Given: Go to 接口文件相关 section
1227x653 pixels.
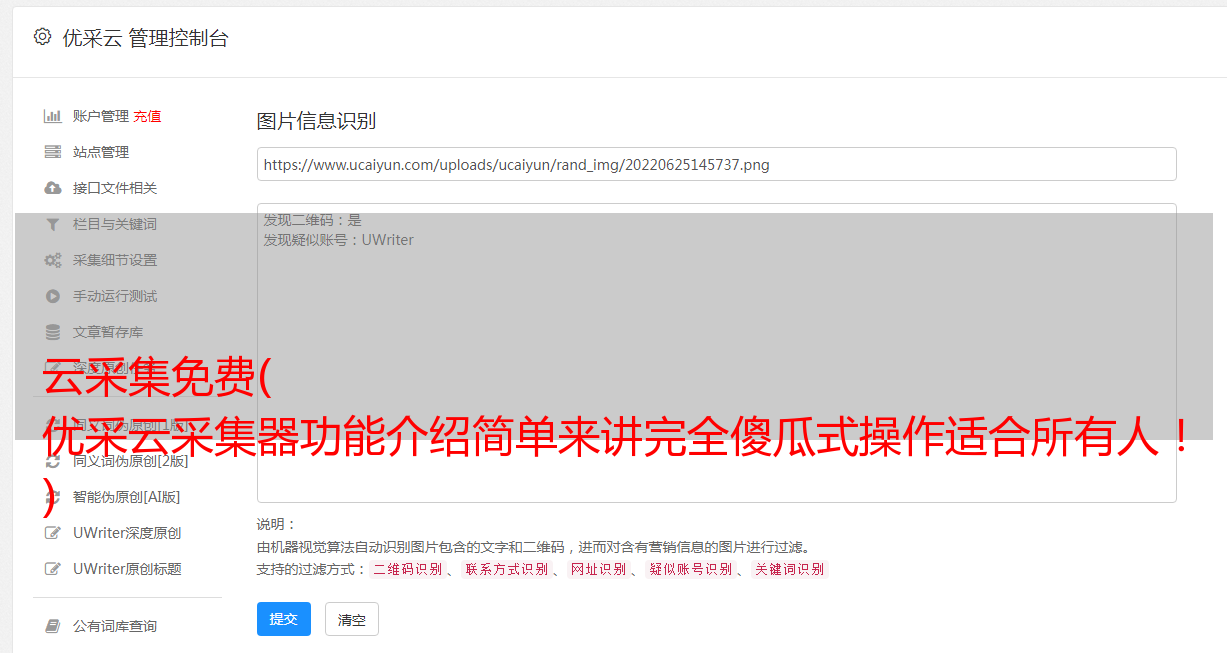Looking at the screenshot, I should coord(115,188).
